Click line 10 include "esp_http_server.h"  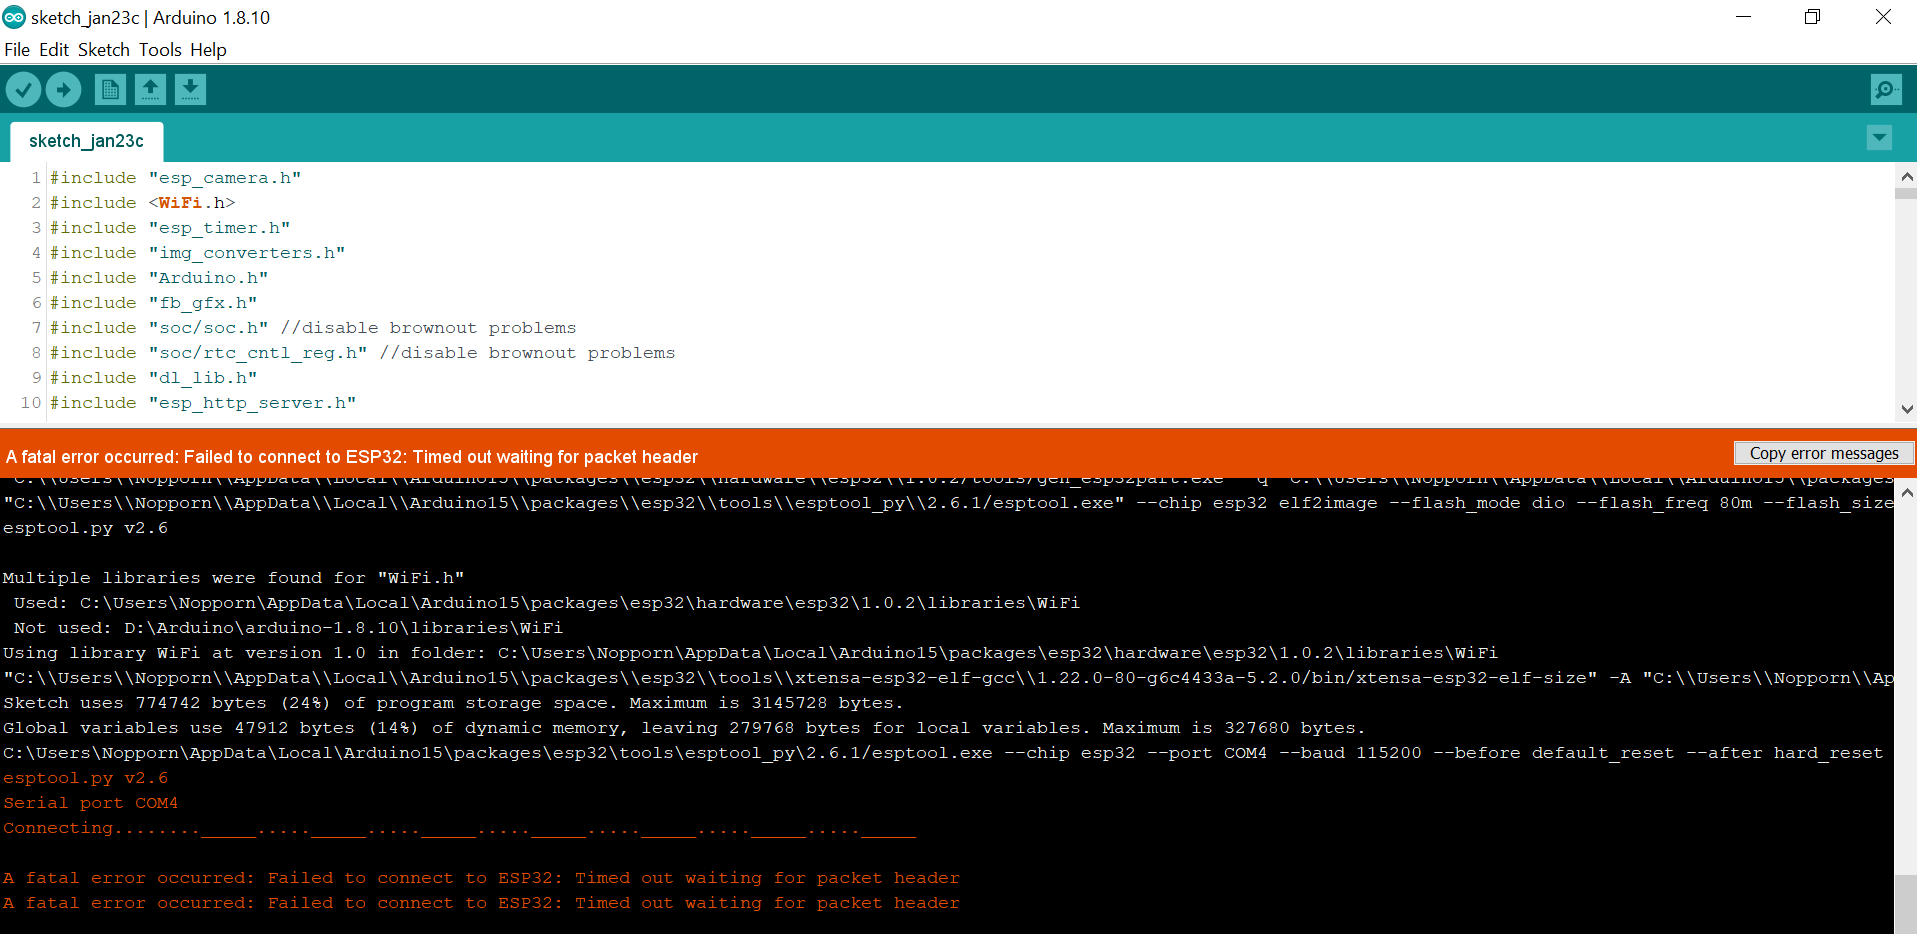tap(203, 403)
